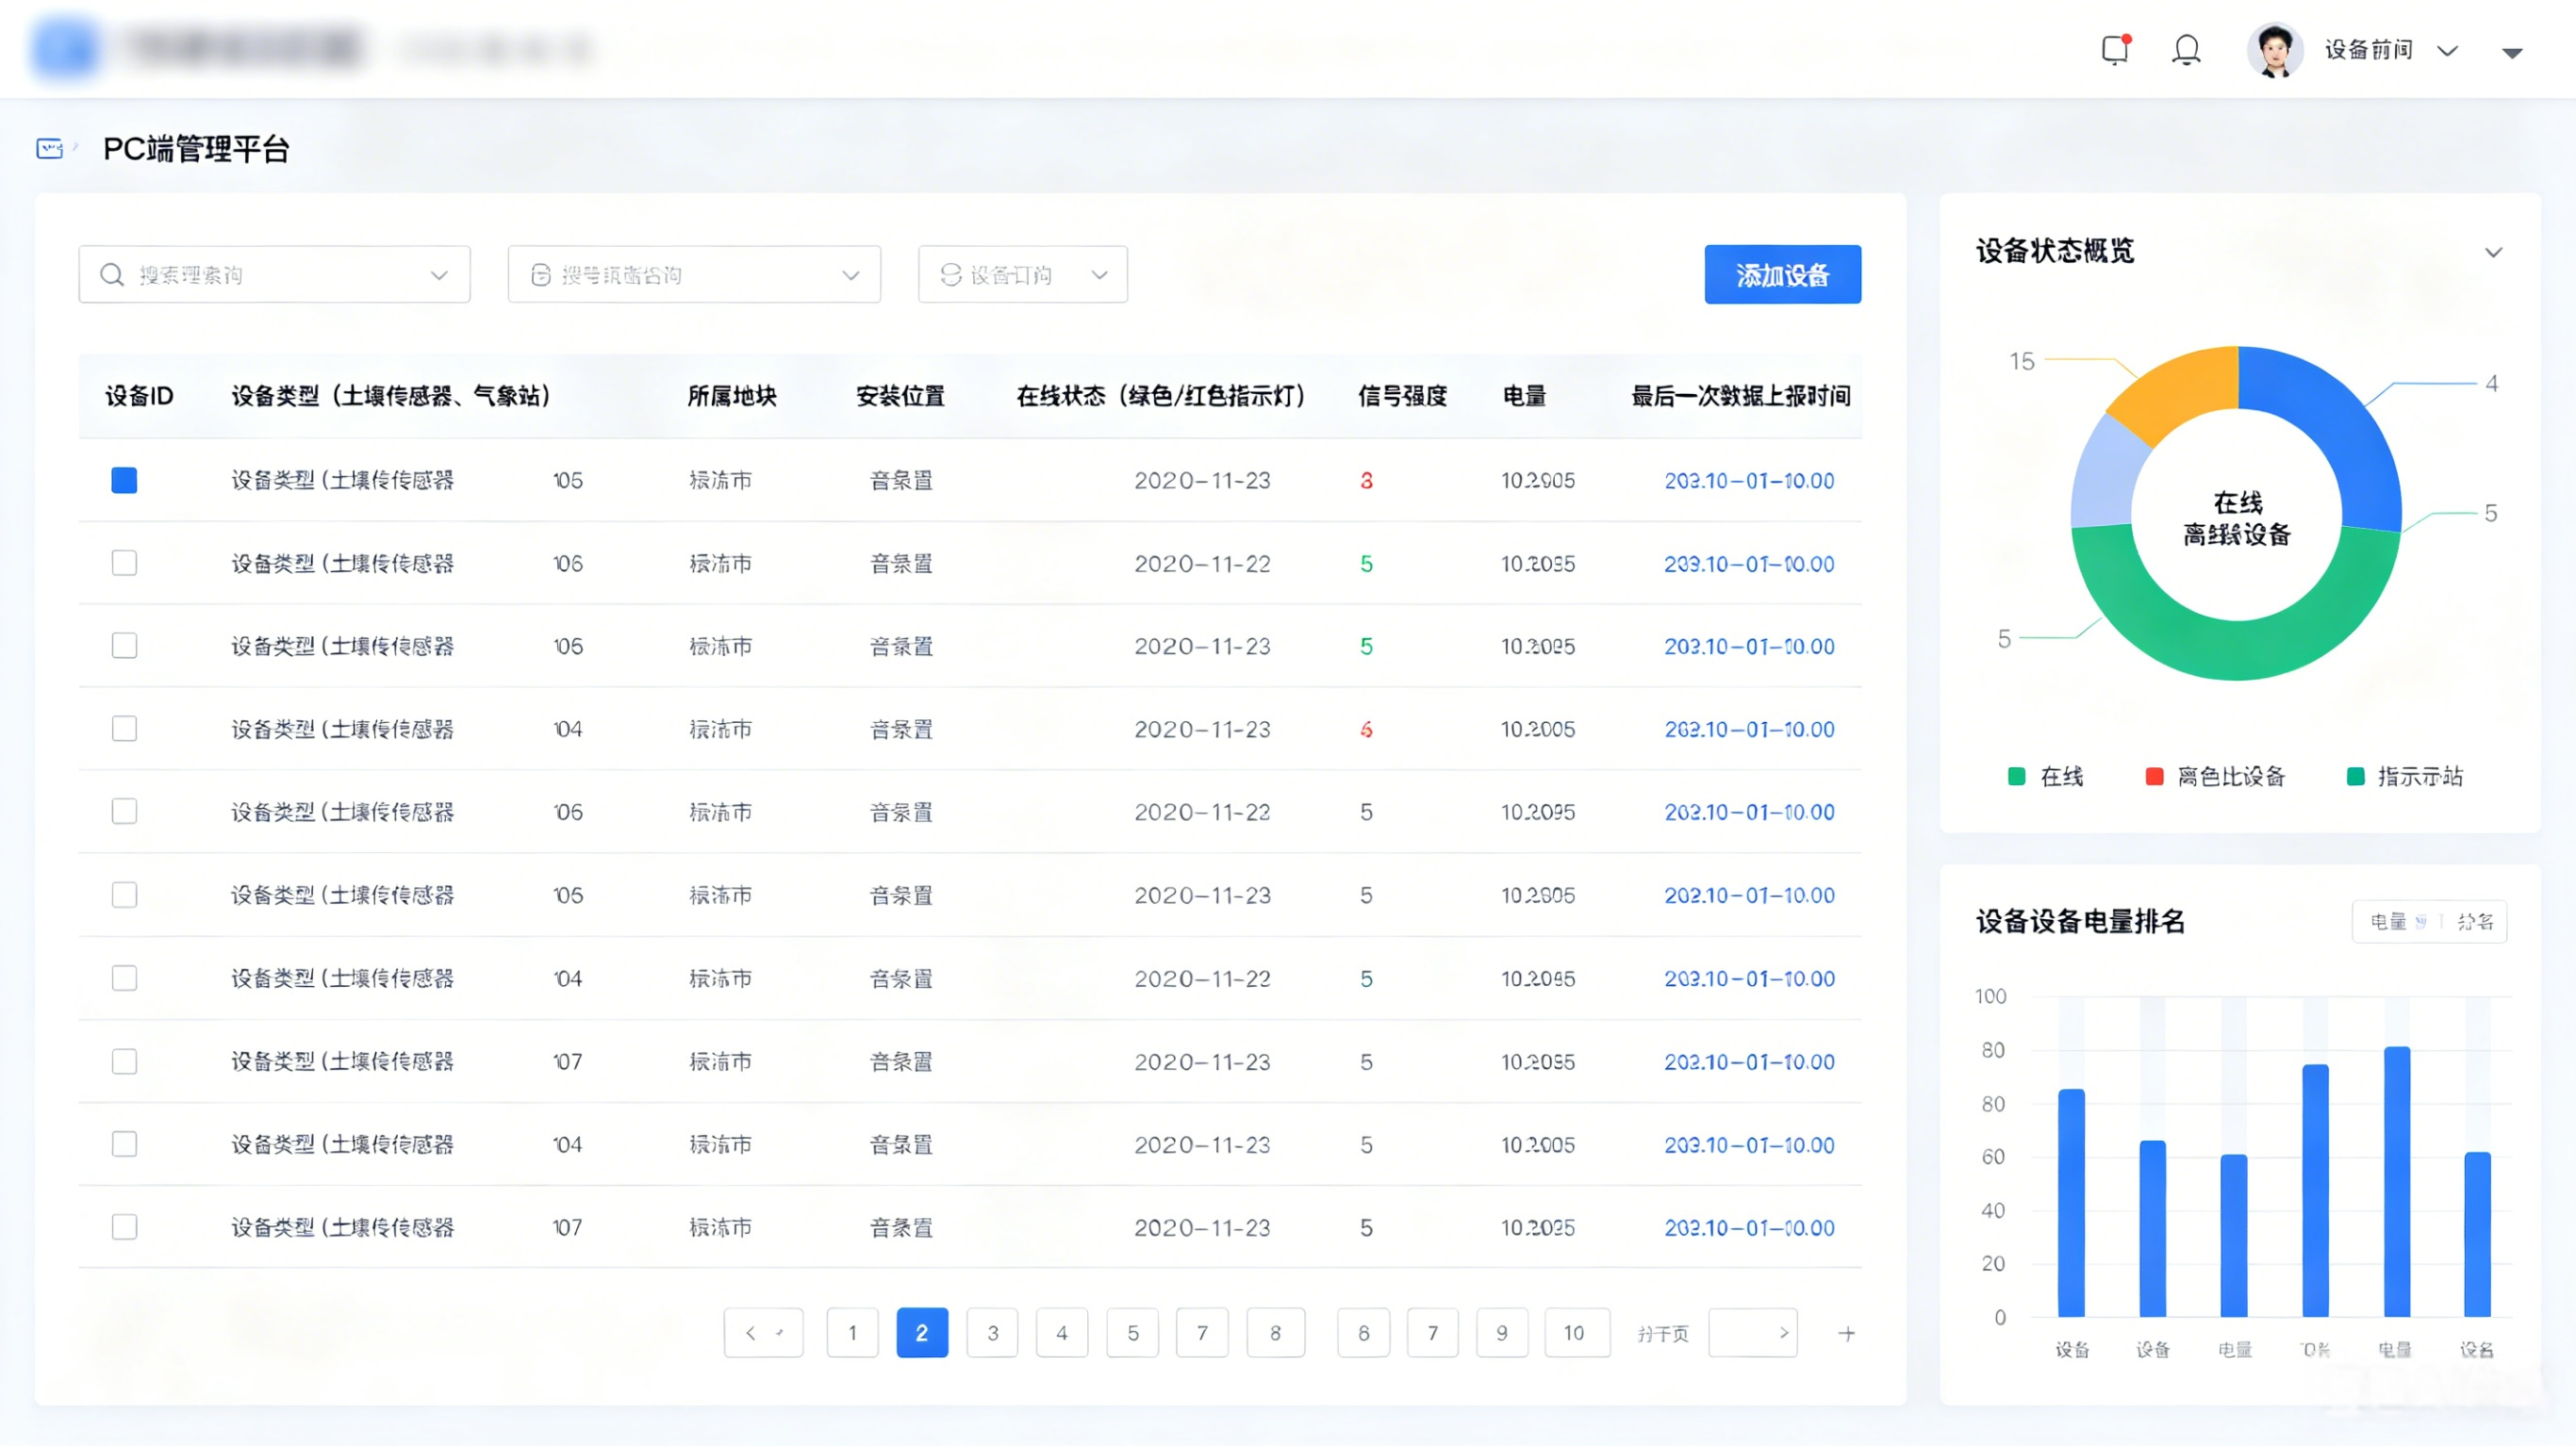Click the black triangle arrow in top bar
The width and height of the screenshot is (2576, 1446).
tap(2512, 53)
